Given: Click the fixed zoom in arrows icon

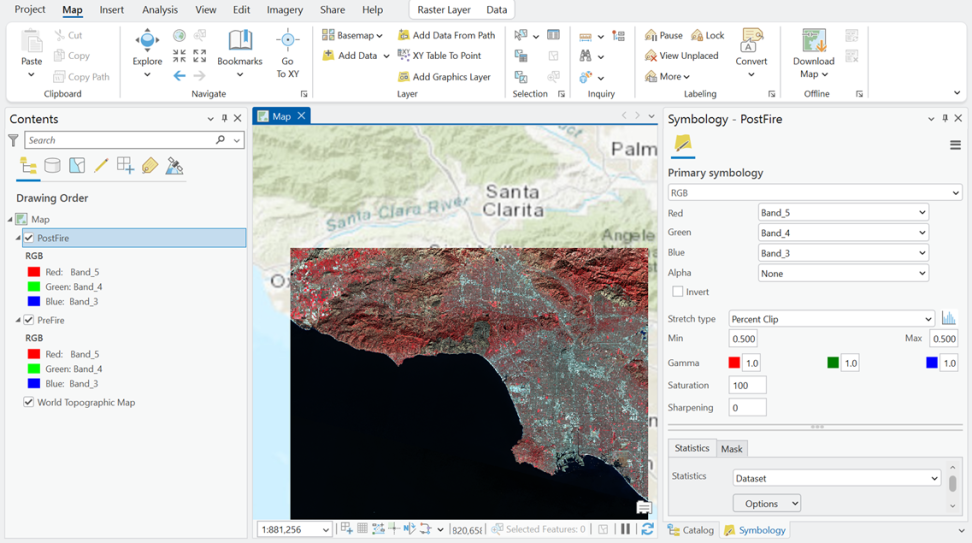Looking at the screenshot, I should point(179,56).
